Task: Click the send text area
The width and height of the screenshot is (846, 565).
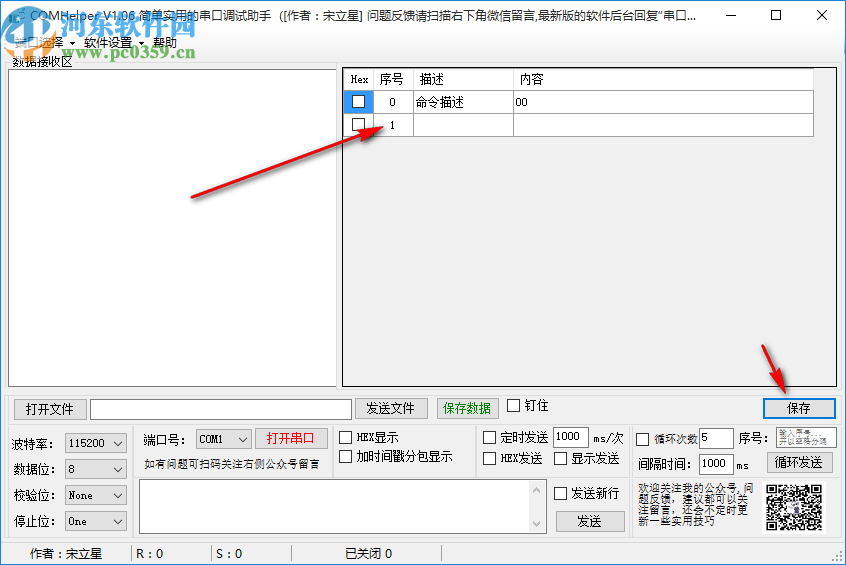Action: 335,506
